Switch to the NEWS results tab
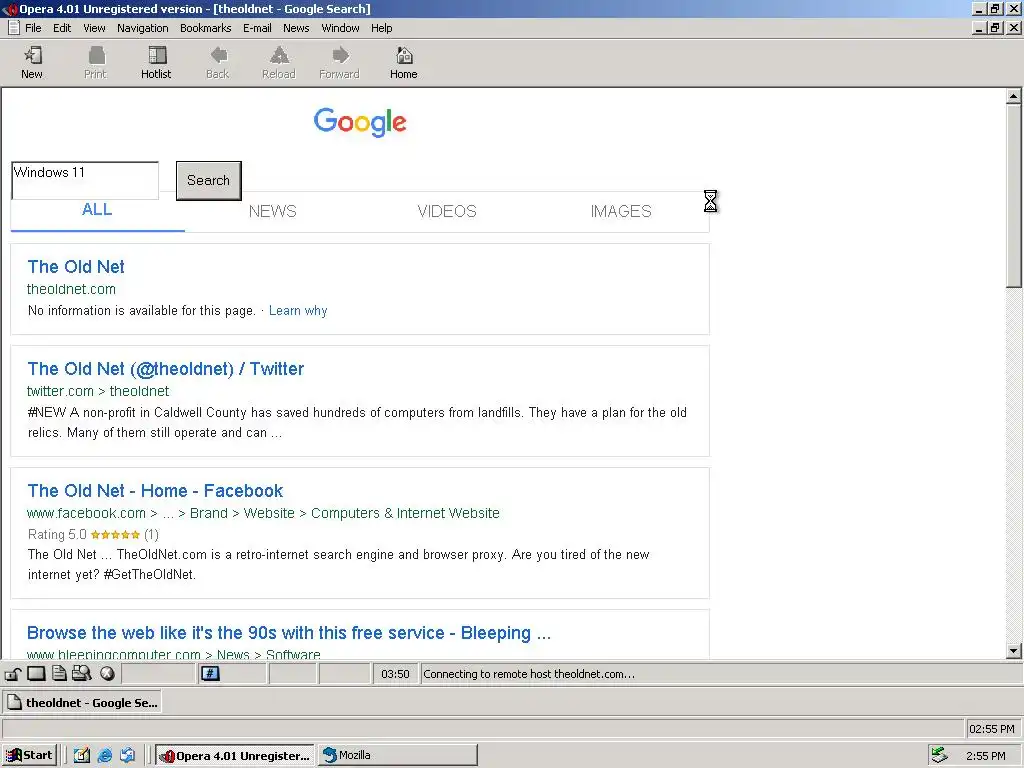1024x768 pixels. point(272,211)
